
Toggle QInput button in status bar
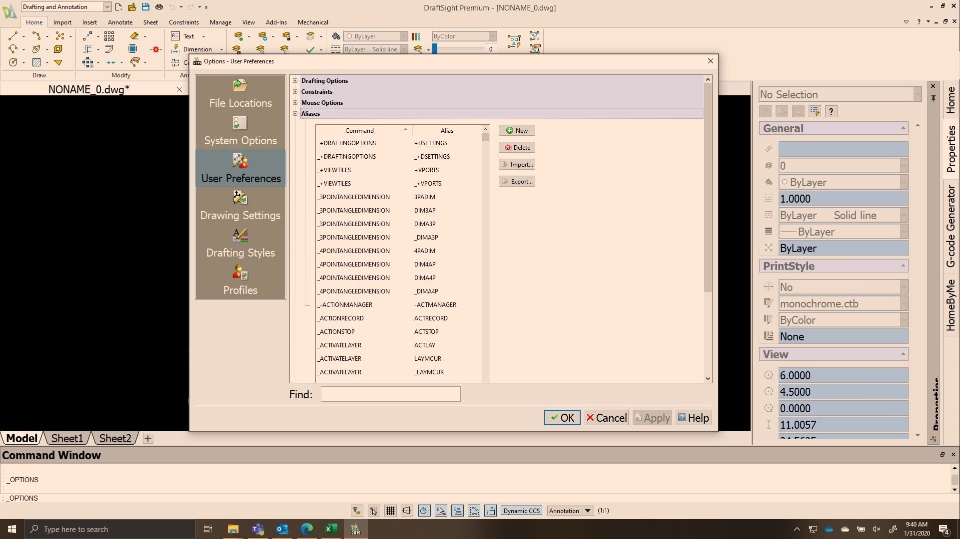(x=490, y=510)
